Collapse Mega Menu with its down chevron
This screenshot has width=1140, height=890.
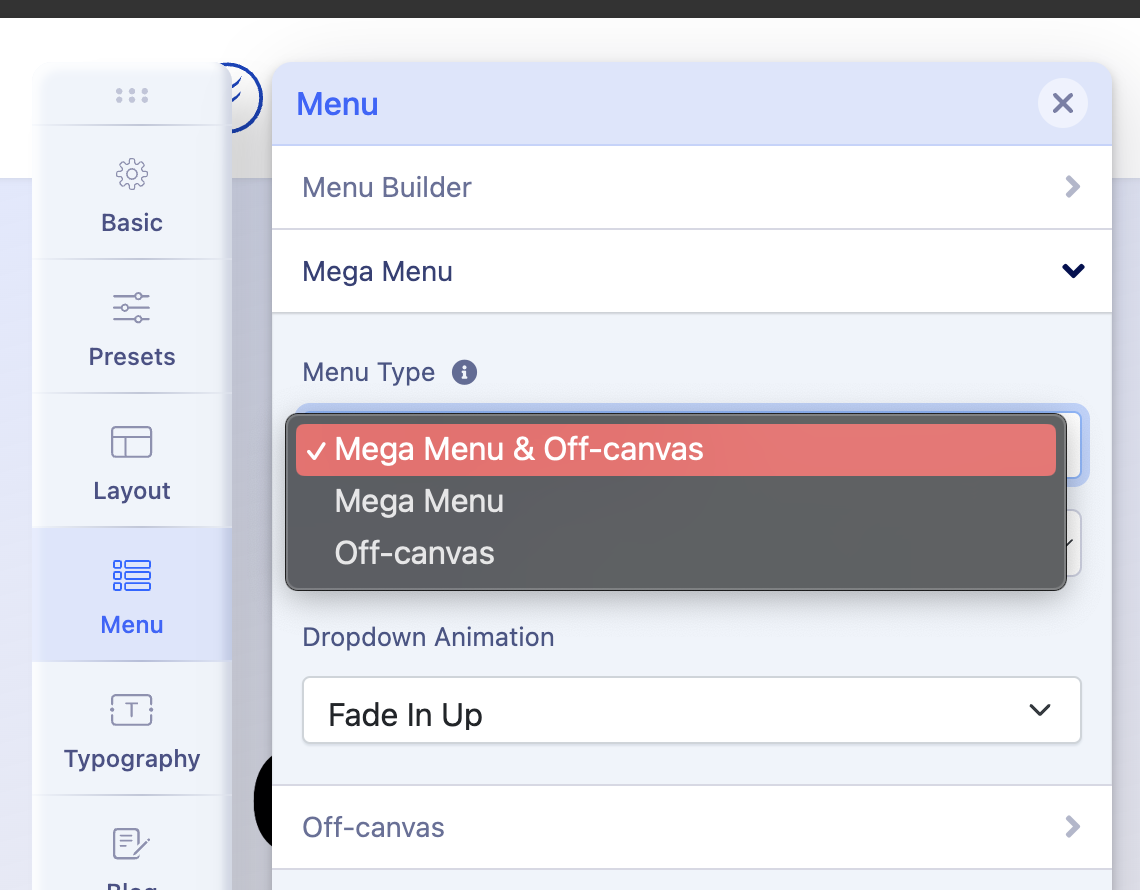pyautogui.click(x=1073, y=271)
